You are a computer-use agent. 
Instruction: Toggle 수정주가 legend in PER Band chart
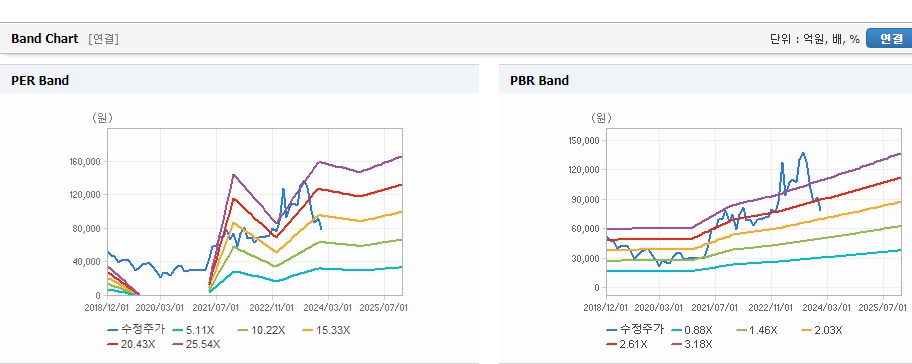(136, 330)
